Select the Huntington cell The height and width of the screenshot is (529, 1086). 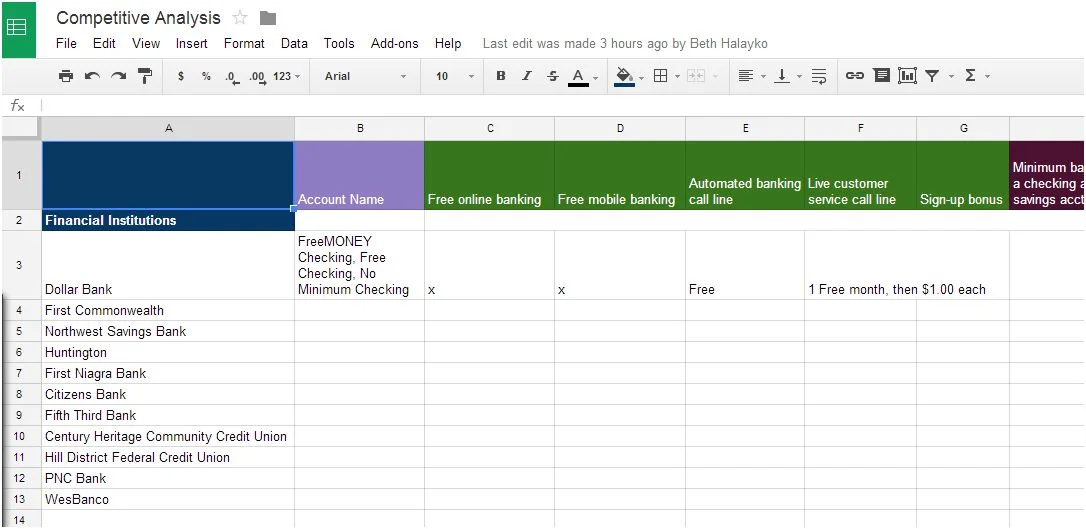(168, 352)
